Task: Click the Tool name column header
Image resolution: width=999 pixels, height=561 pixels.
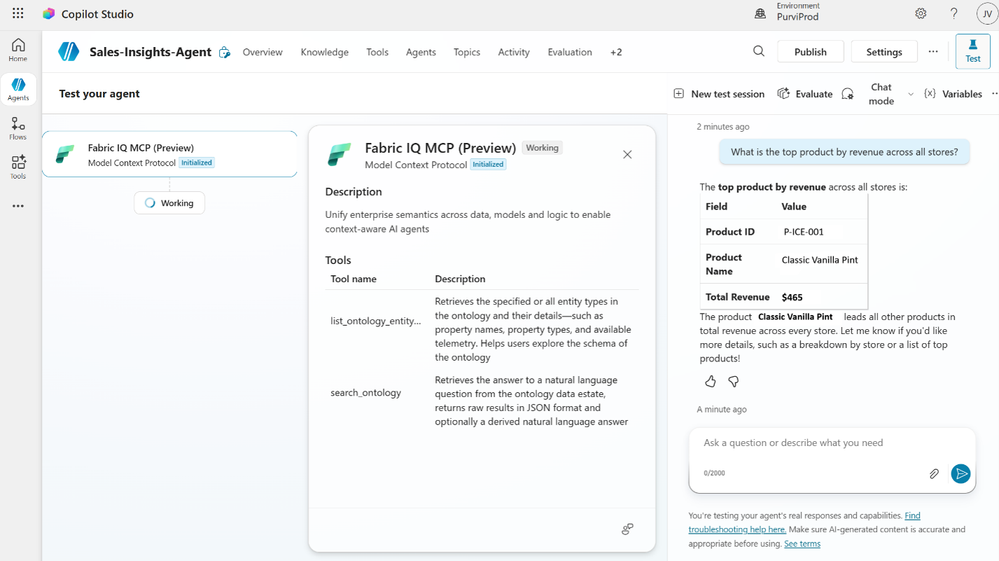Action: click(354, 279)
